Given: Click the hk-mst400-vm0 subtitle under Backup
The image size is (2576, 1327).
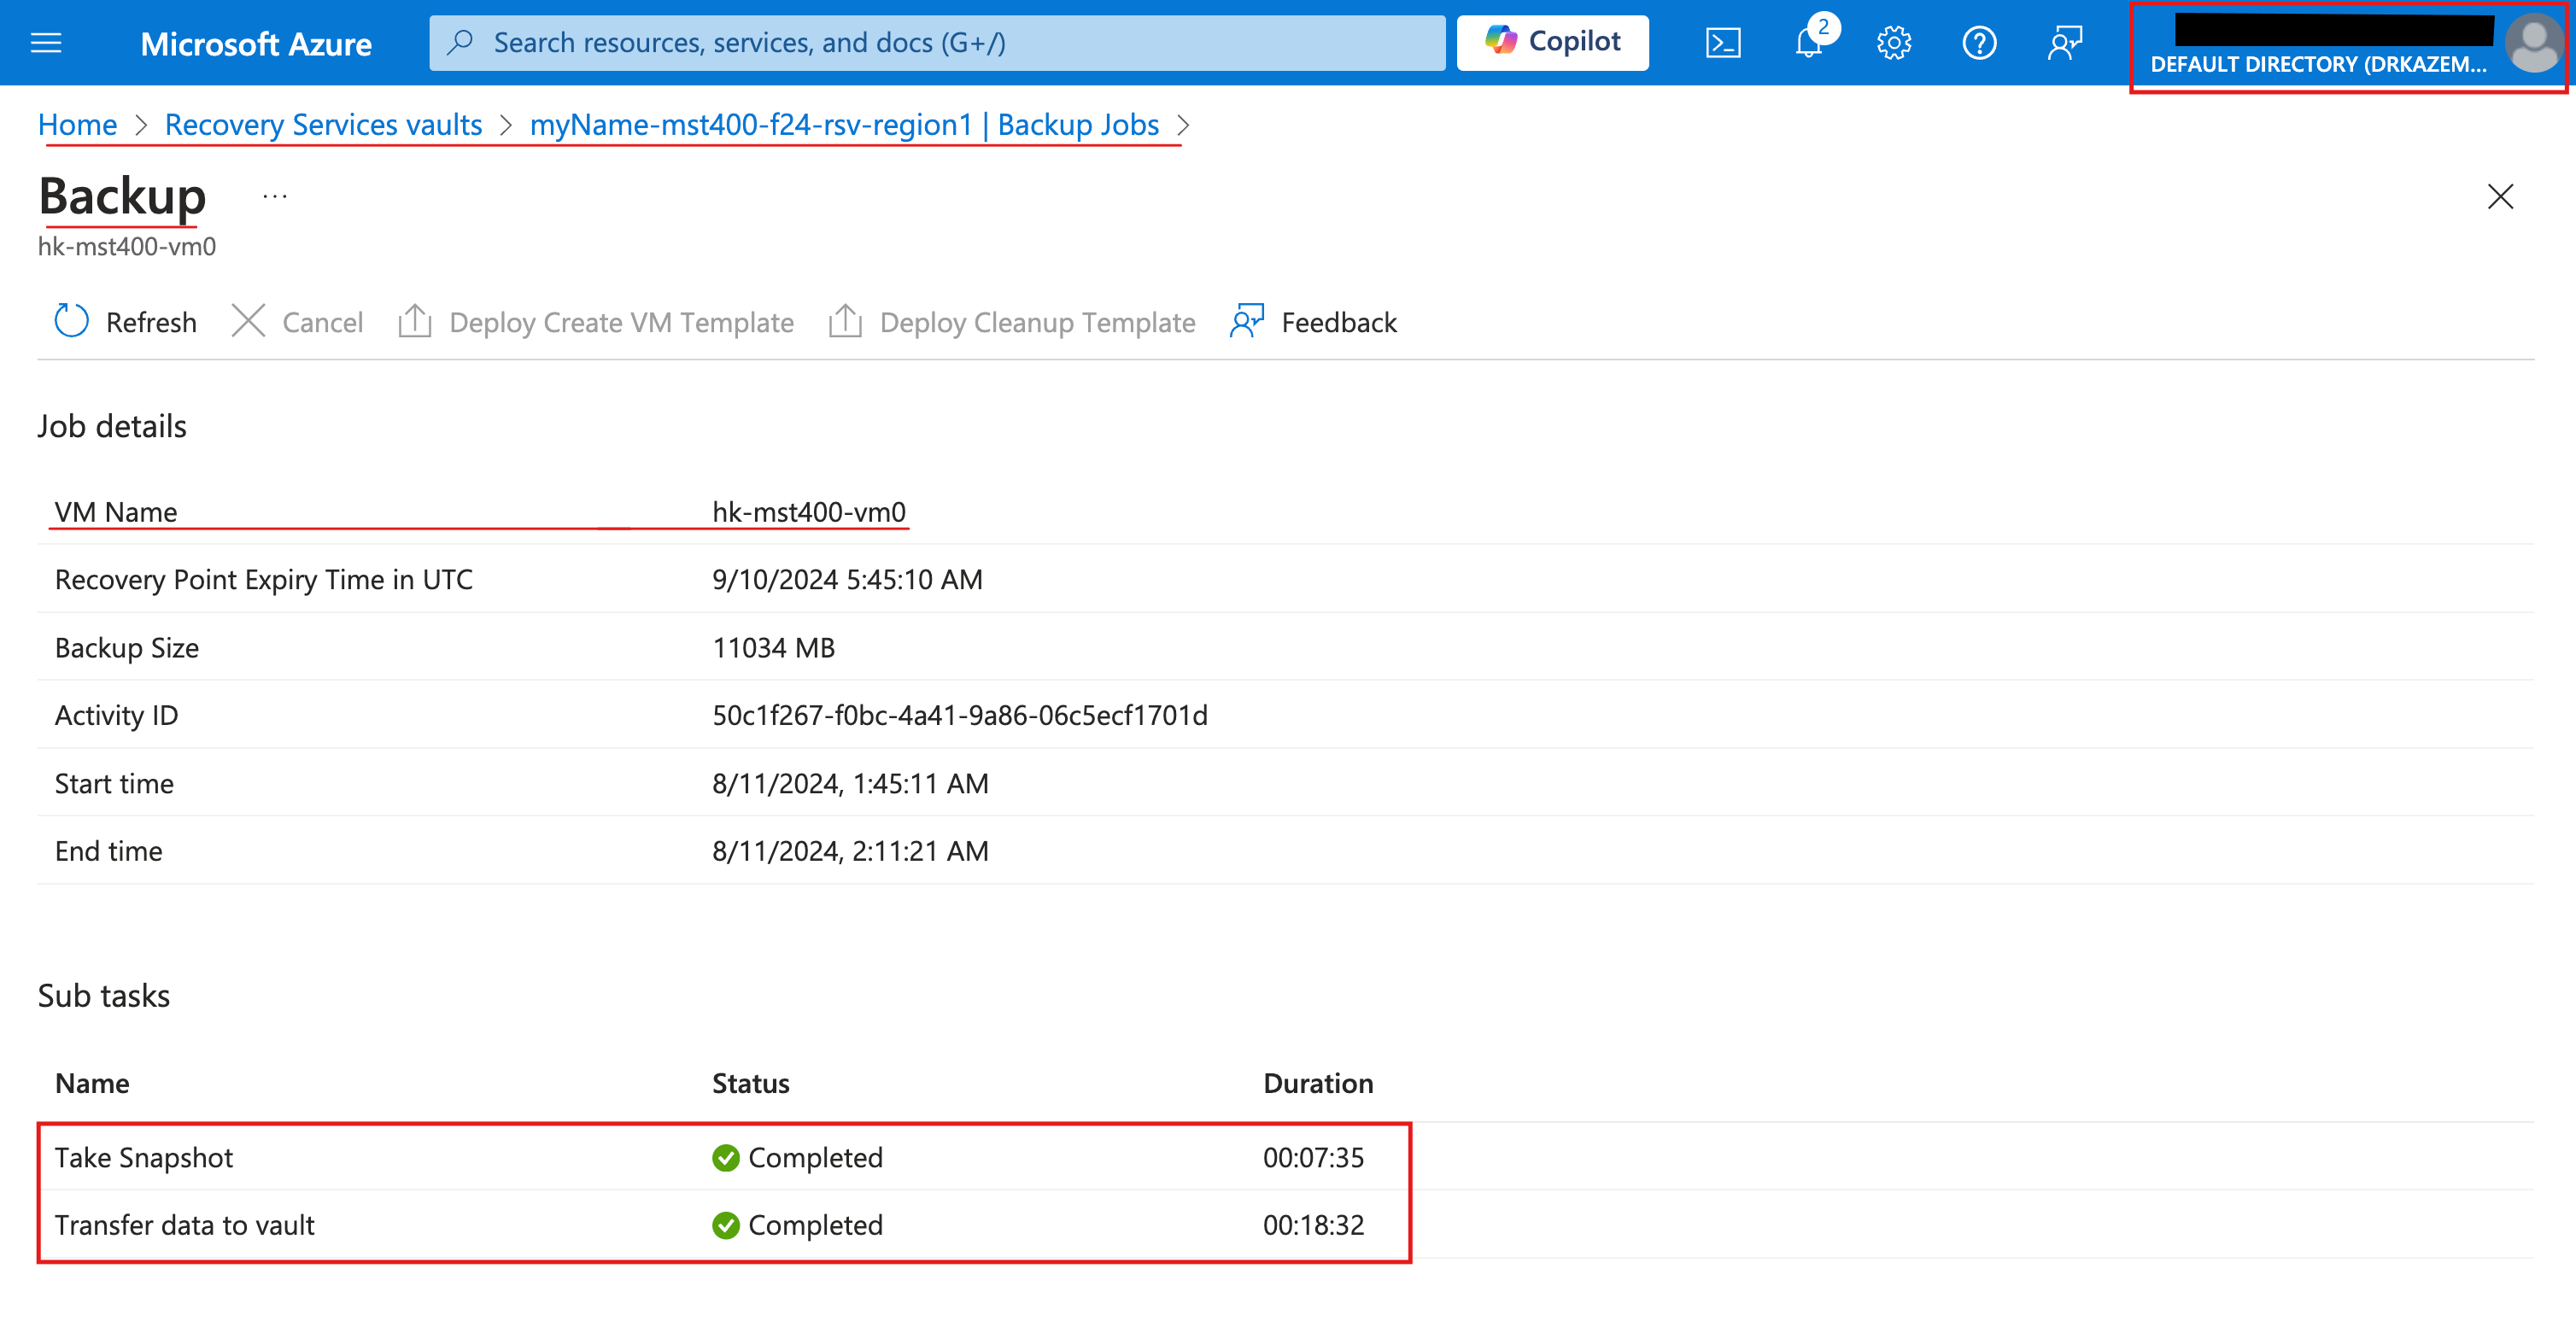Looking at the screenshot, I should tap(127, 246).
